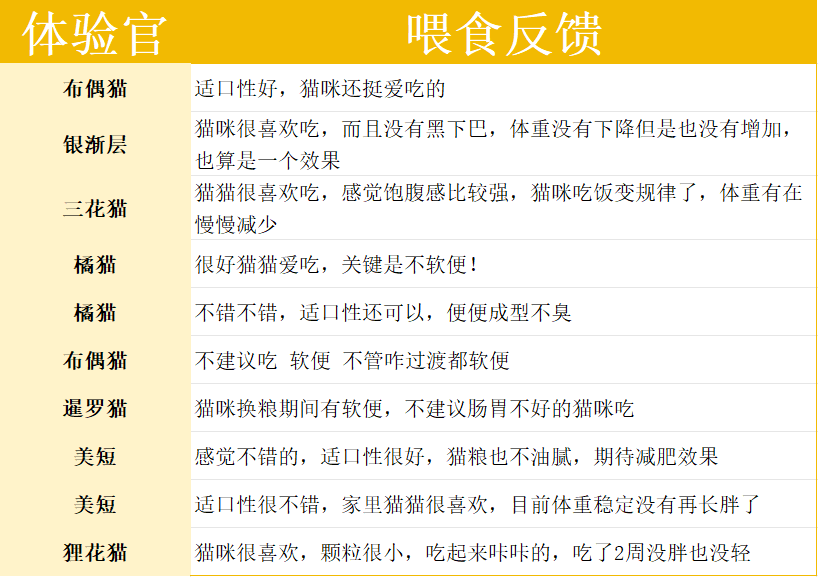818x577 pixels.
Task: Click the 布偶猫 cell in the first row
Action: [x=95, y=88]
